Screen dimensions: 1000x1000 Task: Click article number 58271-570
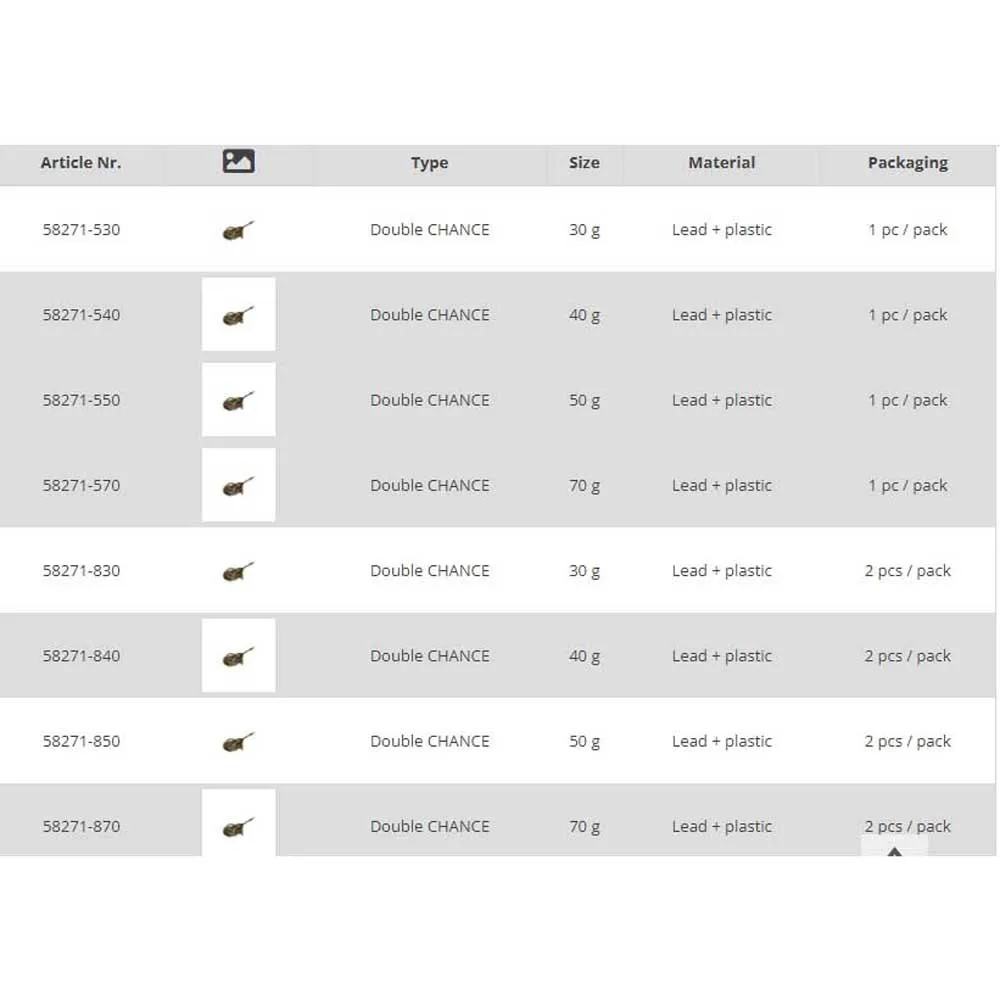click(81, 486)
